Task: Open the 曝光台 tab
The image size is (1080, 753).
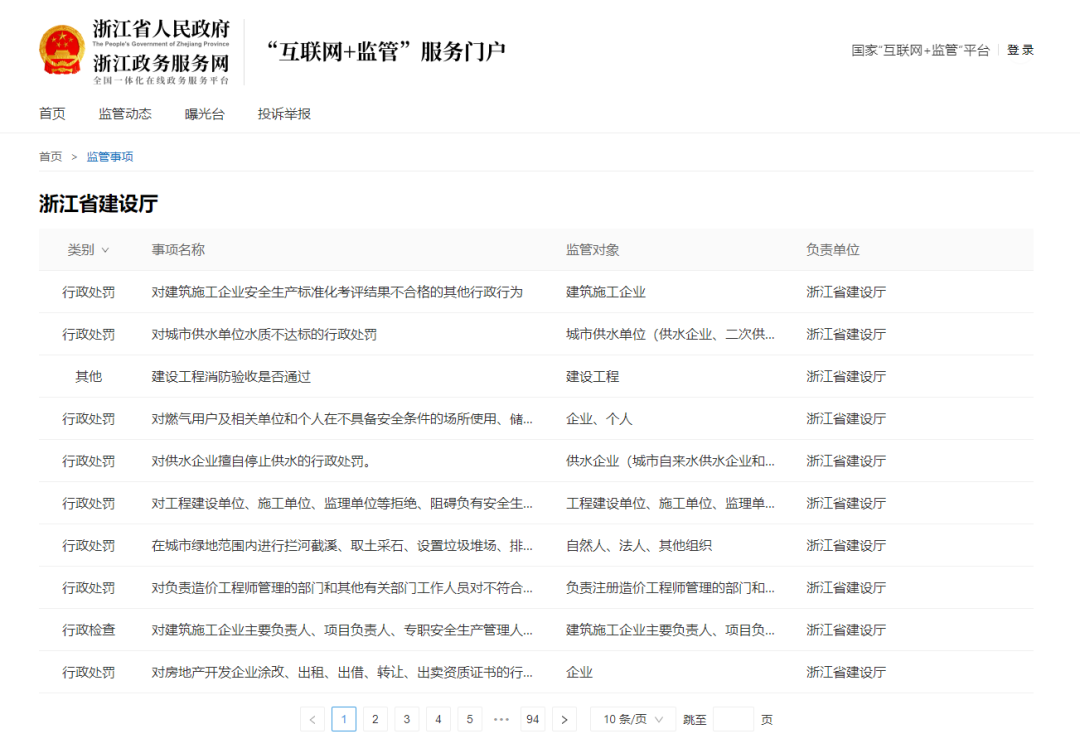Action: click(x=205, y=113)
